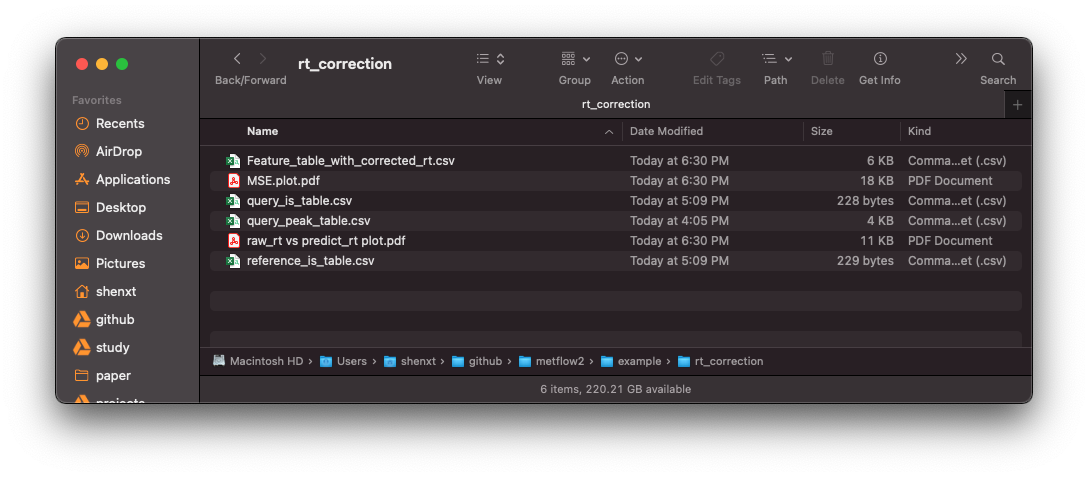Screen dimensions: 1088x477
Task: Click the Back arrow in toolbar
Action: click(x=237, y=59)
